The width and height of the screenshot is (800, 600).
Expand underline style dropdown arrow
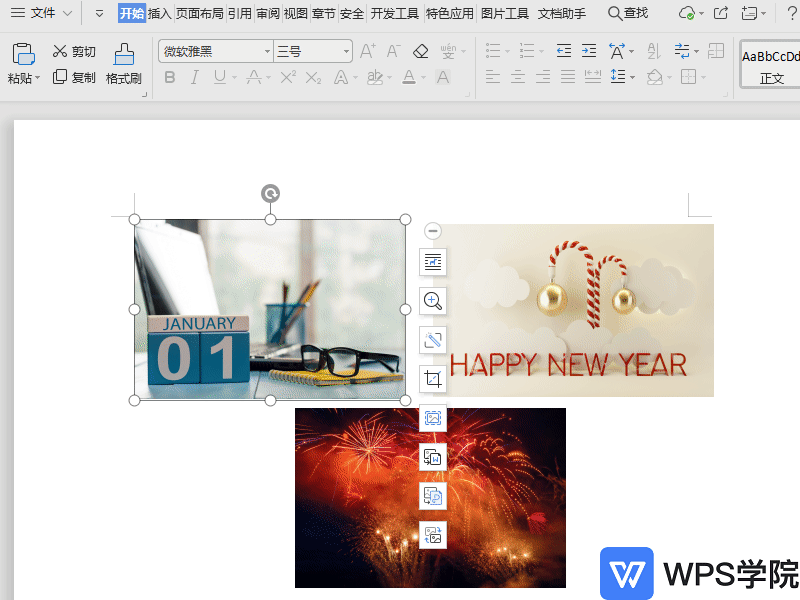click(234, 78)
